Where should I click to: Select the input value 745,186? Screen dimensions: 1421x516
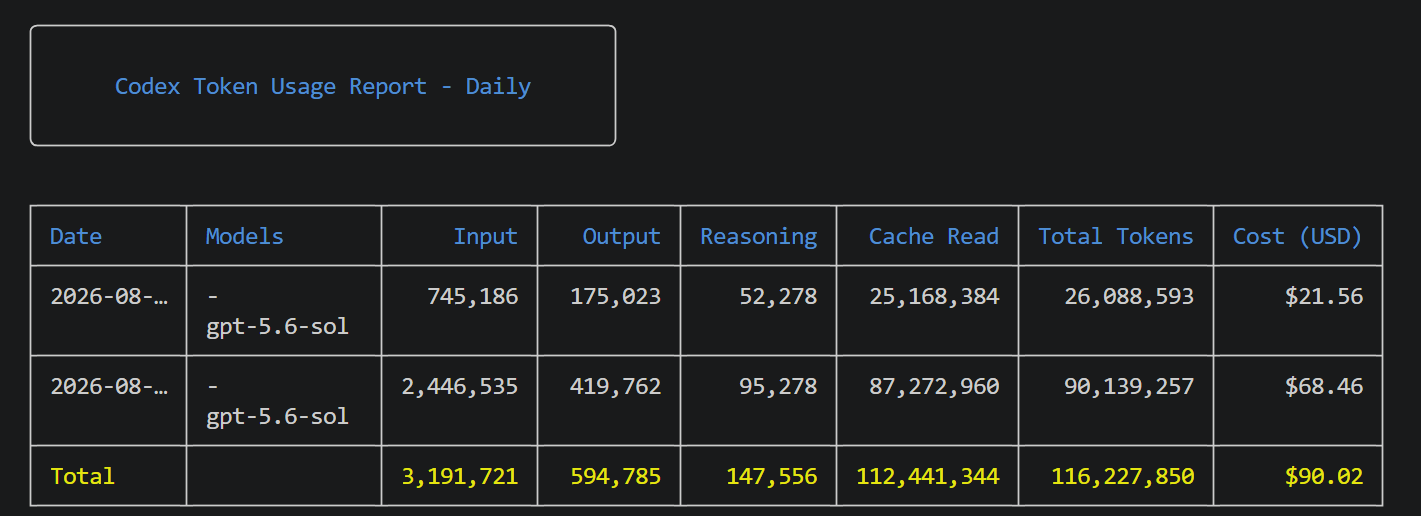472,296
